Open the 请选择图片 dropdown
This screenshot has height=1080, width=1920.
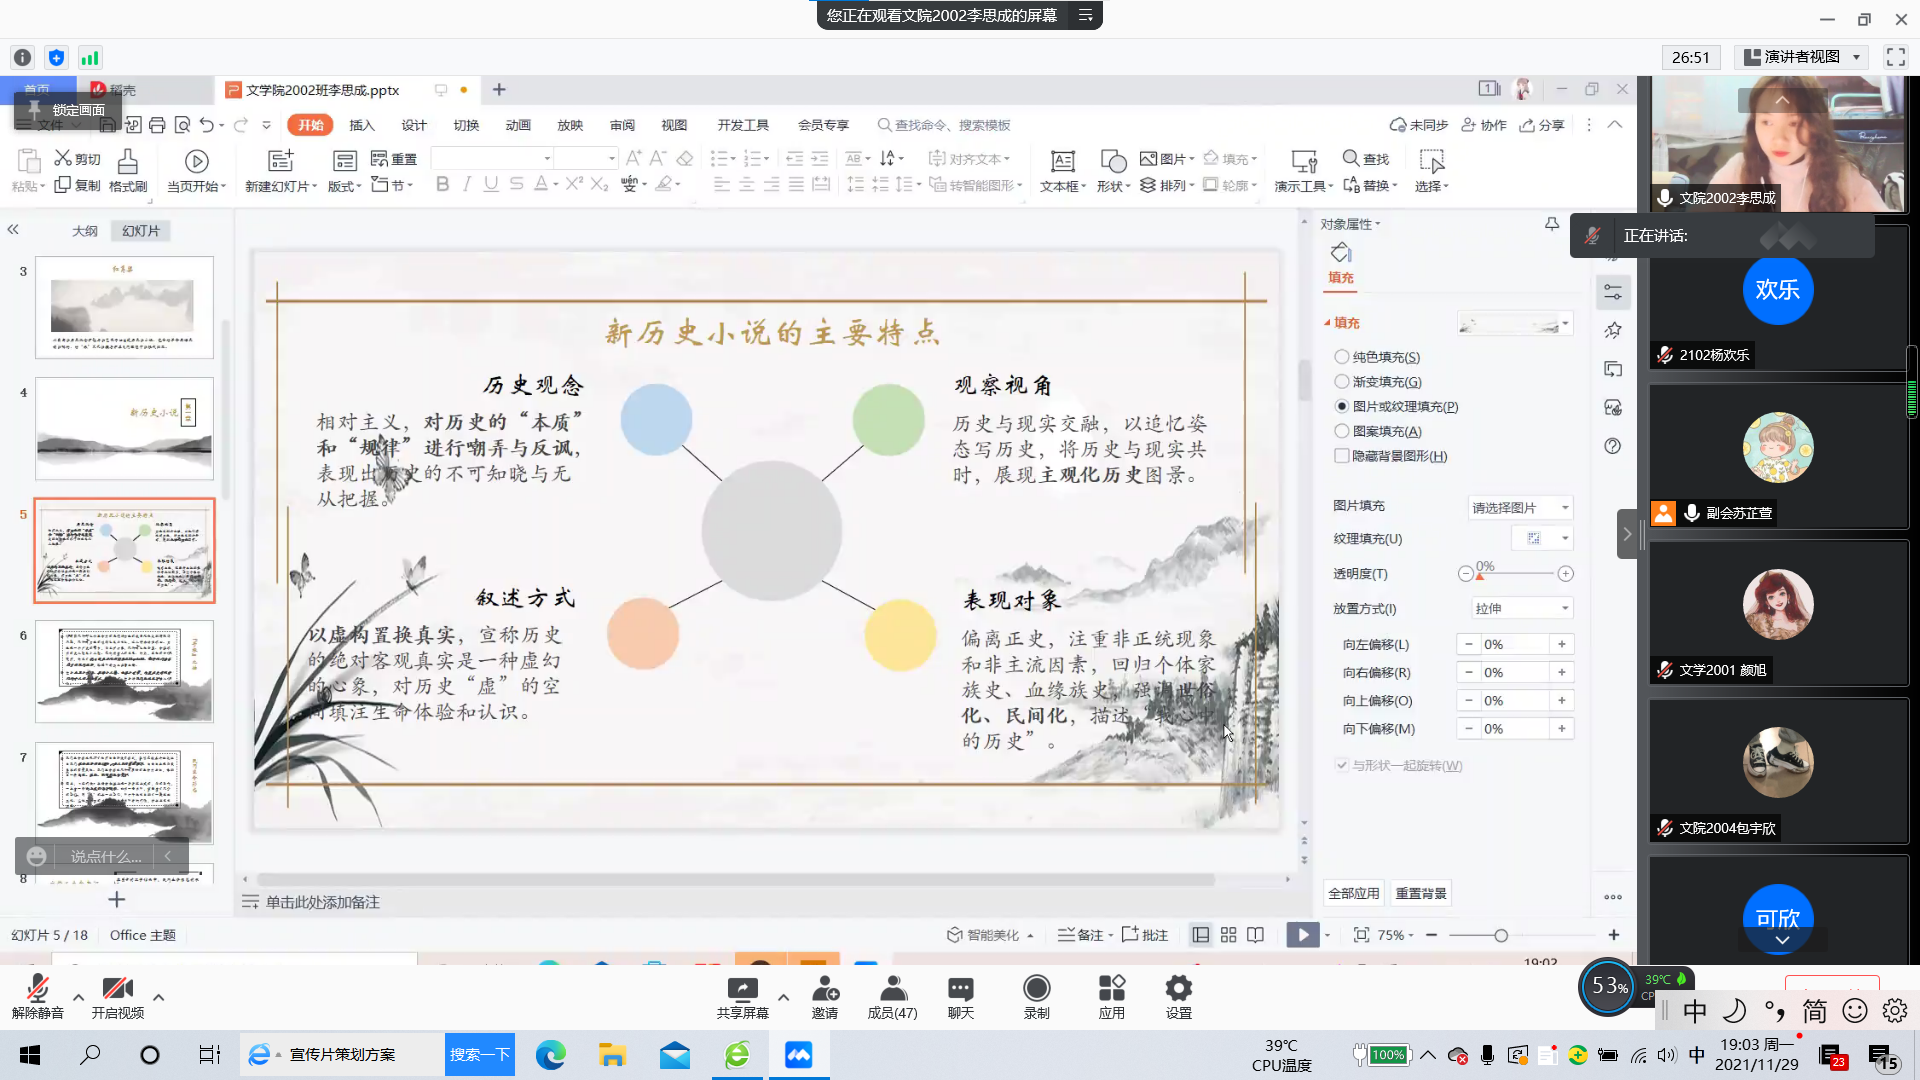(1520, 508)
